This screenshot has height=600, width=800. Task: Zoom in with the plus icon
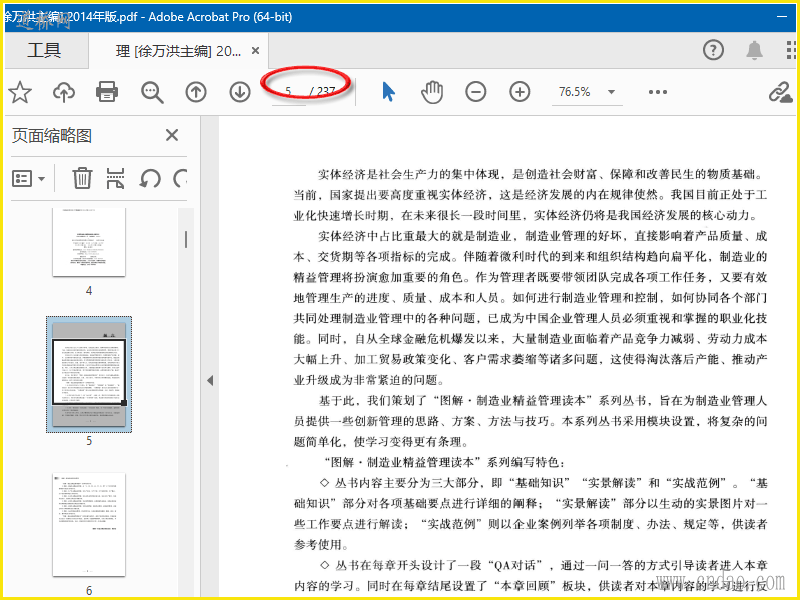(519, 92)
